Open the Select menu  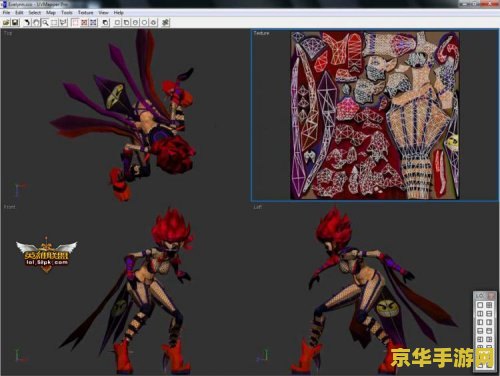click(x=35, y=13)
